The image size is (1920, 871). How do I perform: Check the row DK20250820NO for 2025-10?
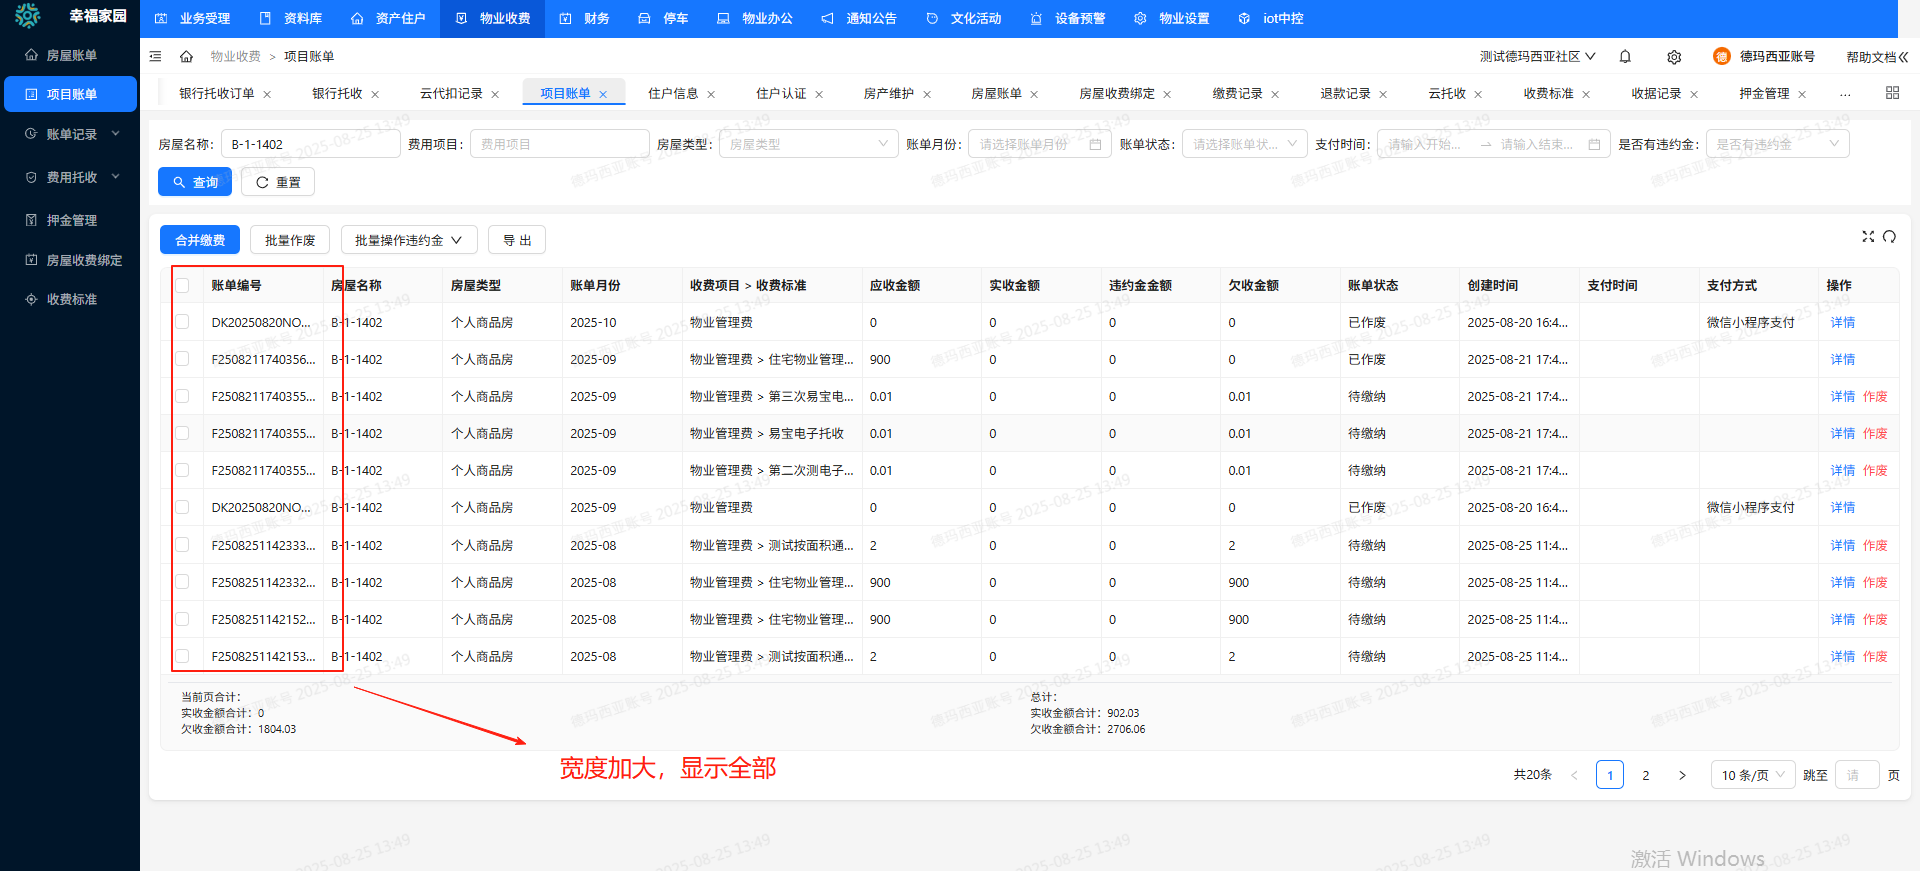click(182, 322)
